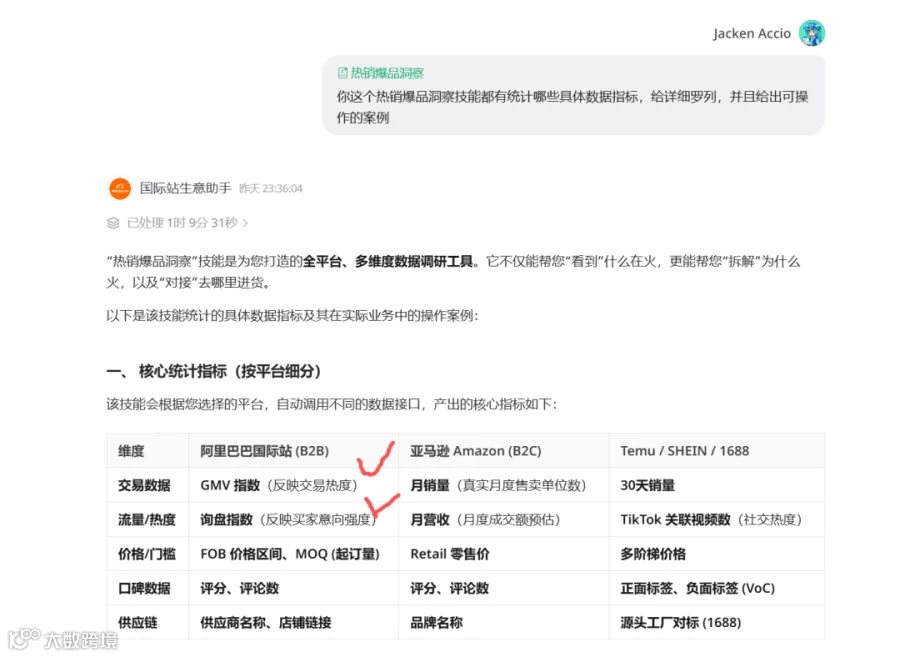Click the TikTok 关联视频数 cell
Screen dimensions: 900x657
(716, 520)
